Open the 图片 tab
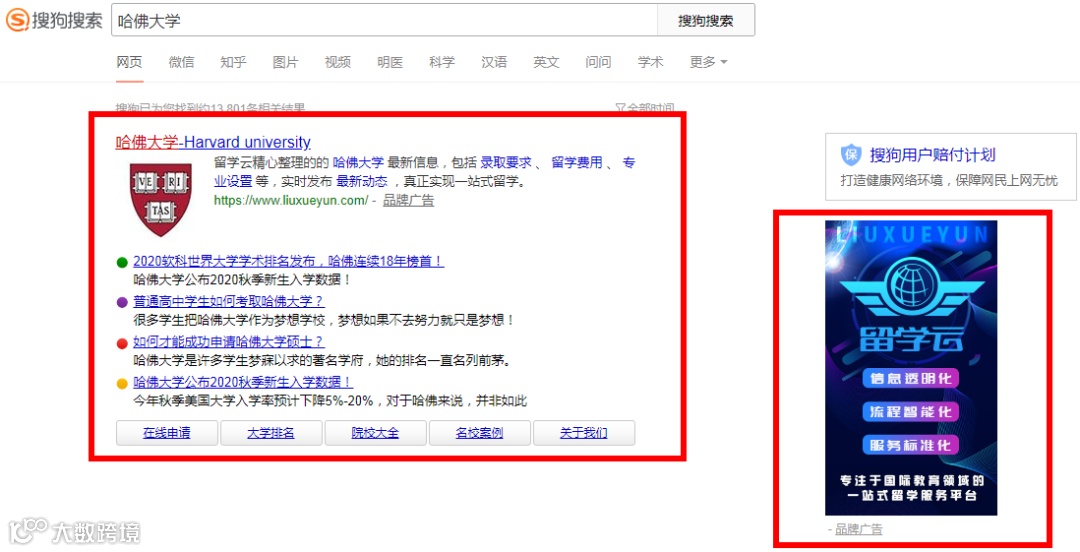The width and height of the screenshot is (1080, 552). (x=285, y=62)
